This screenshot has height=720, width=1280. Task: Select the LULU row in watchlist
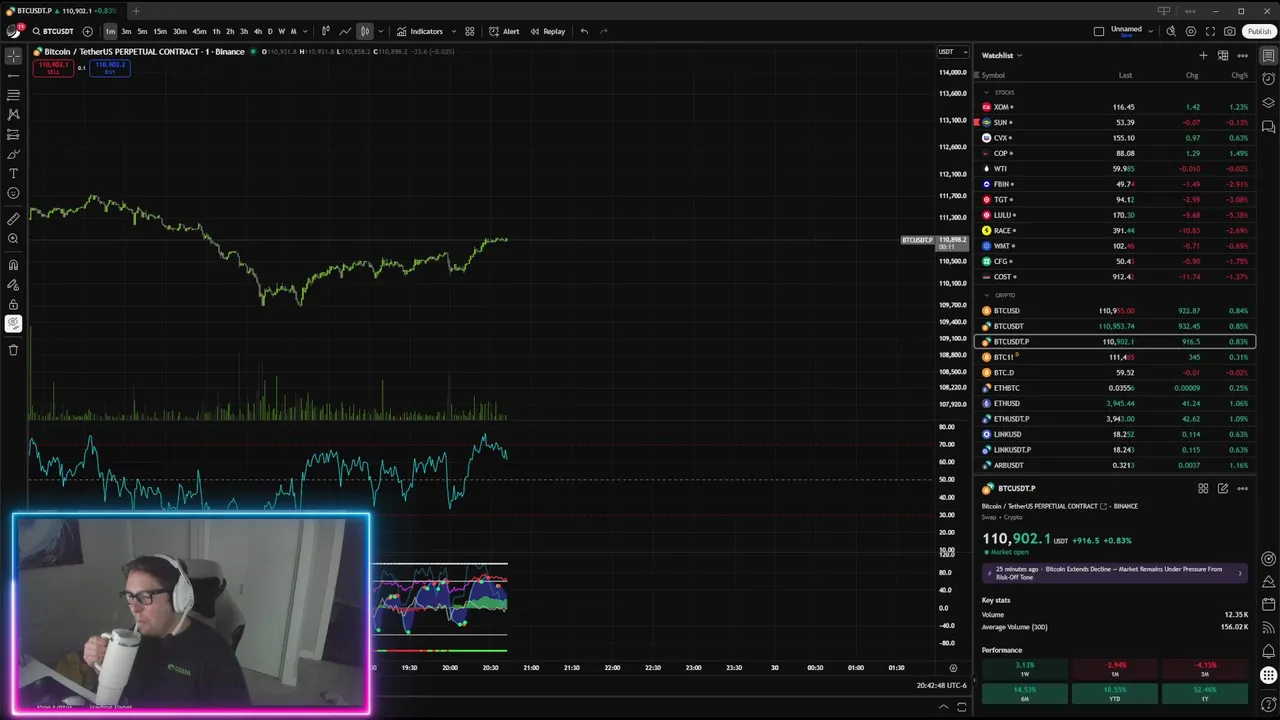coord(1115,215)
